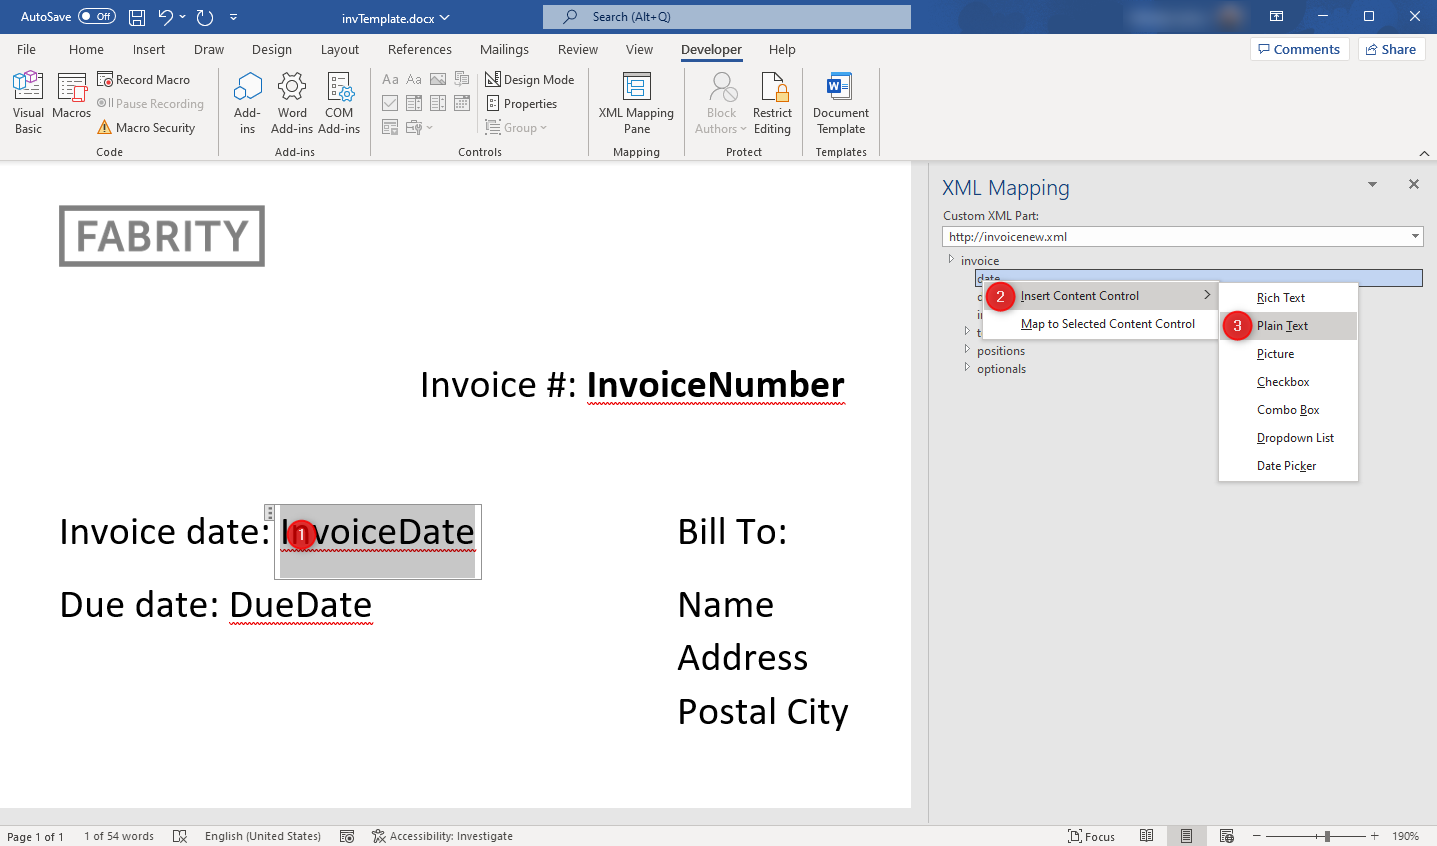The width and height of the screenshot is (1437, 846).
Task: Open the Macros dialog
Action: pos(72,97)
